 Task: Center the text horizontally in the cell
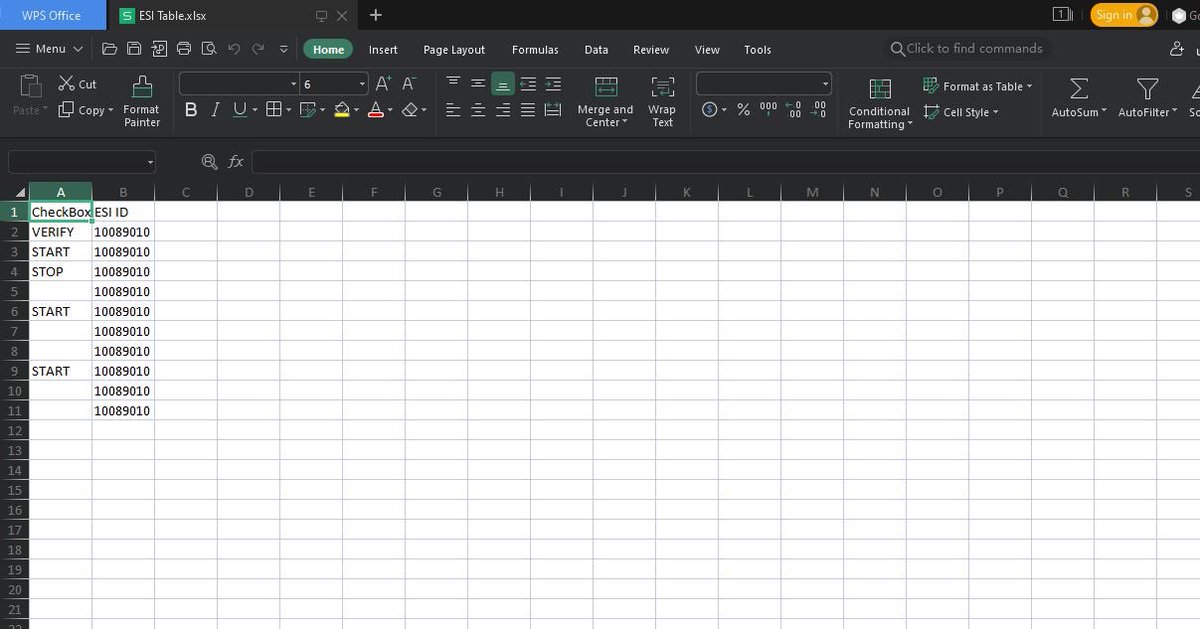pos(478,110)
